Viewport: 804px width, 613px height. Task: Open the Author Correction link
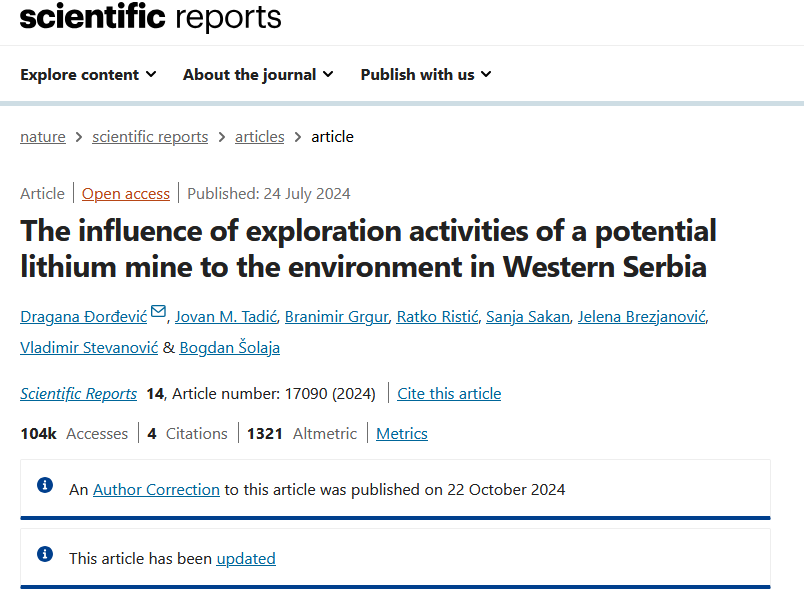[x=156, y=489]
